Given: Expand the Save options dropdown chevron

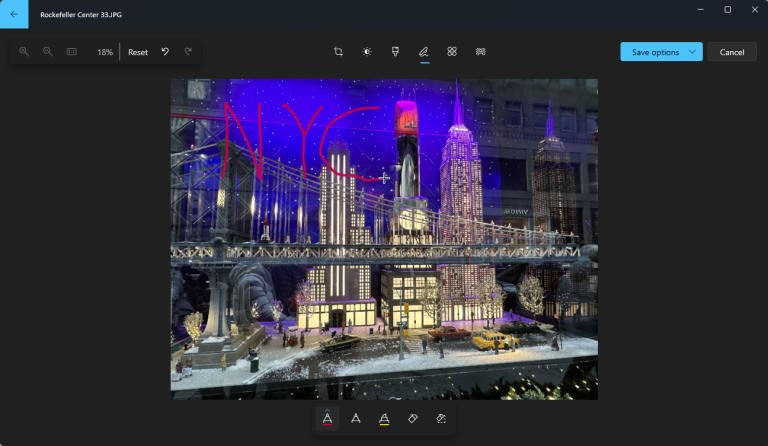Looking at the screenshot, I should point(692,51).
